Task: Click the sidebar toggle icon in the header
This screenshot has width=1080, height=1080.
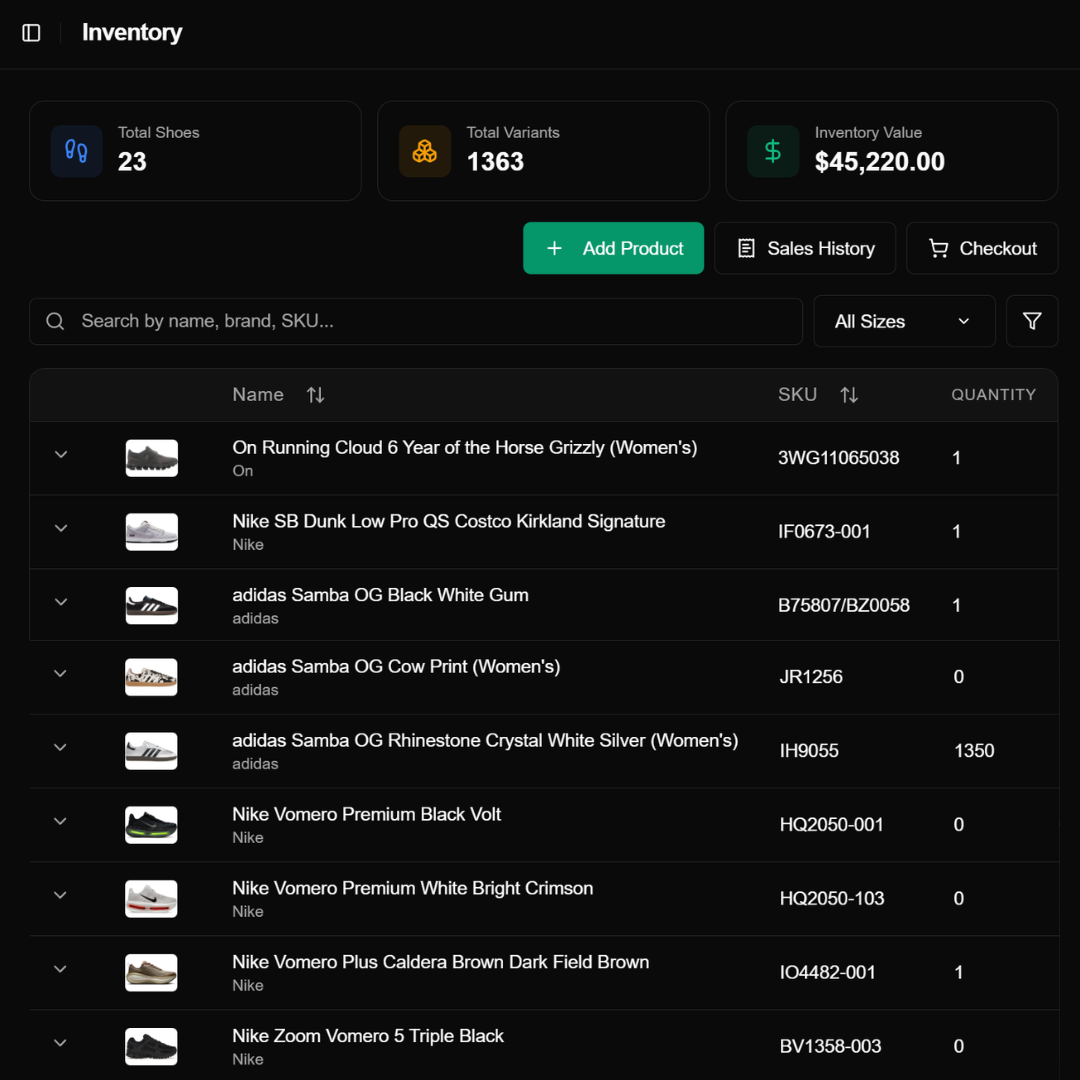Action: point(31,32)
